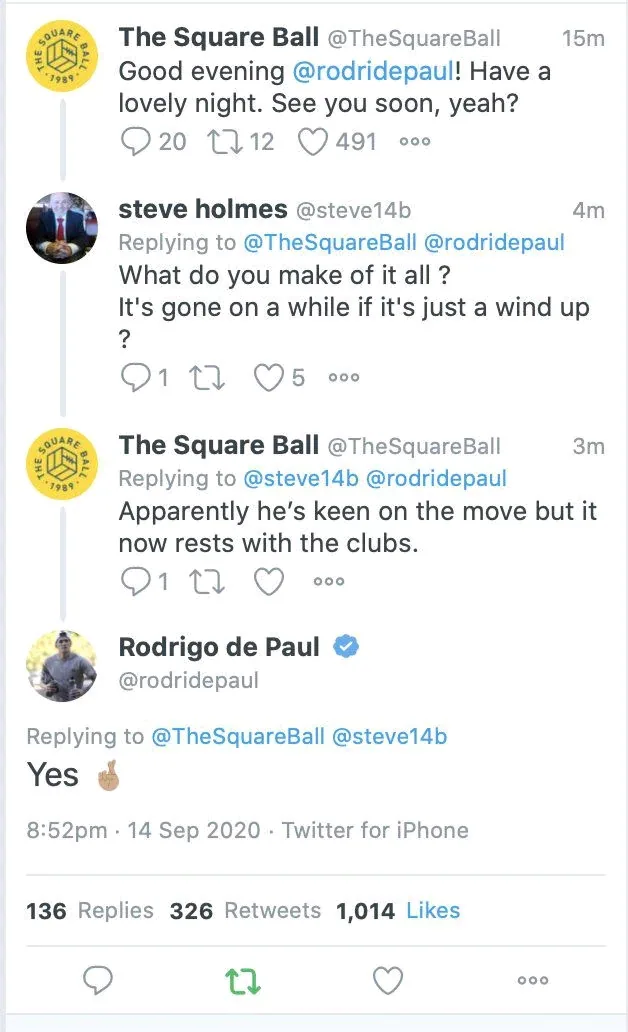The height and width of the screenshot is (1032, 628).
Task: Open more options on 'Apparently he's keen' tweet
Action: click(x=329, y=581)
